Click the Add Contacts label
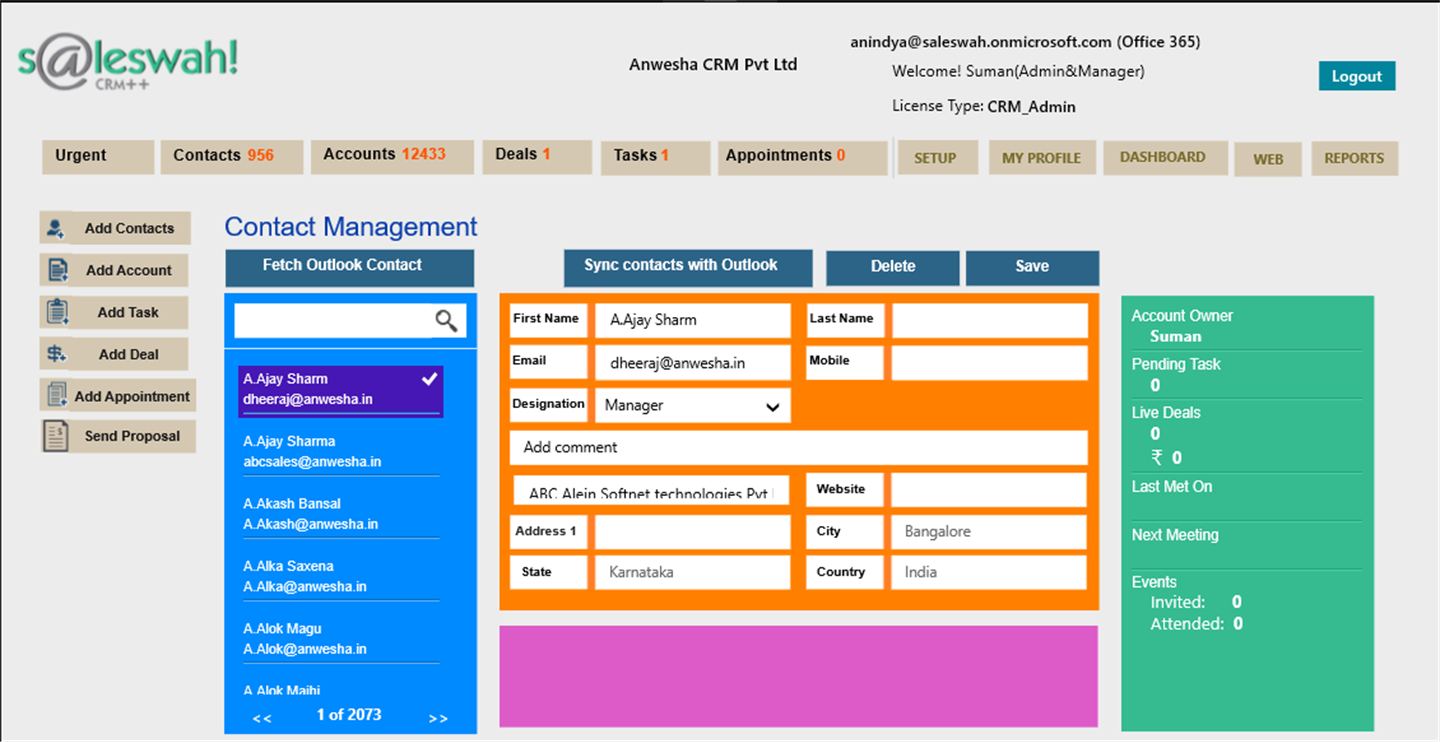This screenshot has height=742, width=1440. point(129,228)
